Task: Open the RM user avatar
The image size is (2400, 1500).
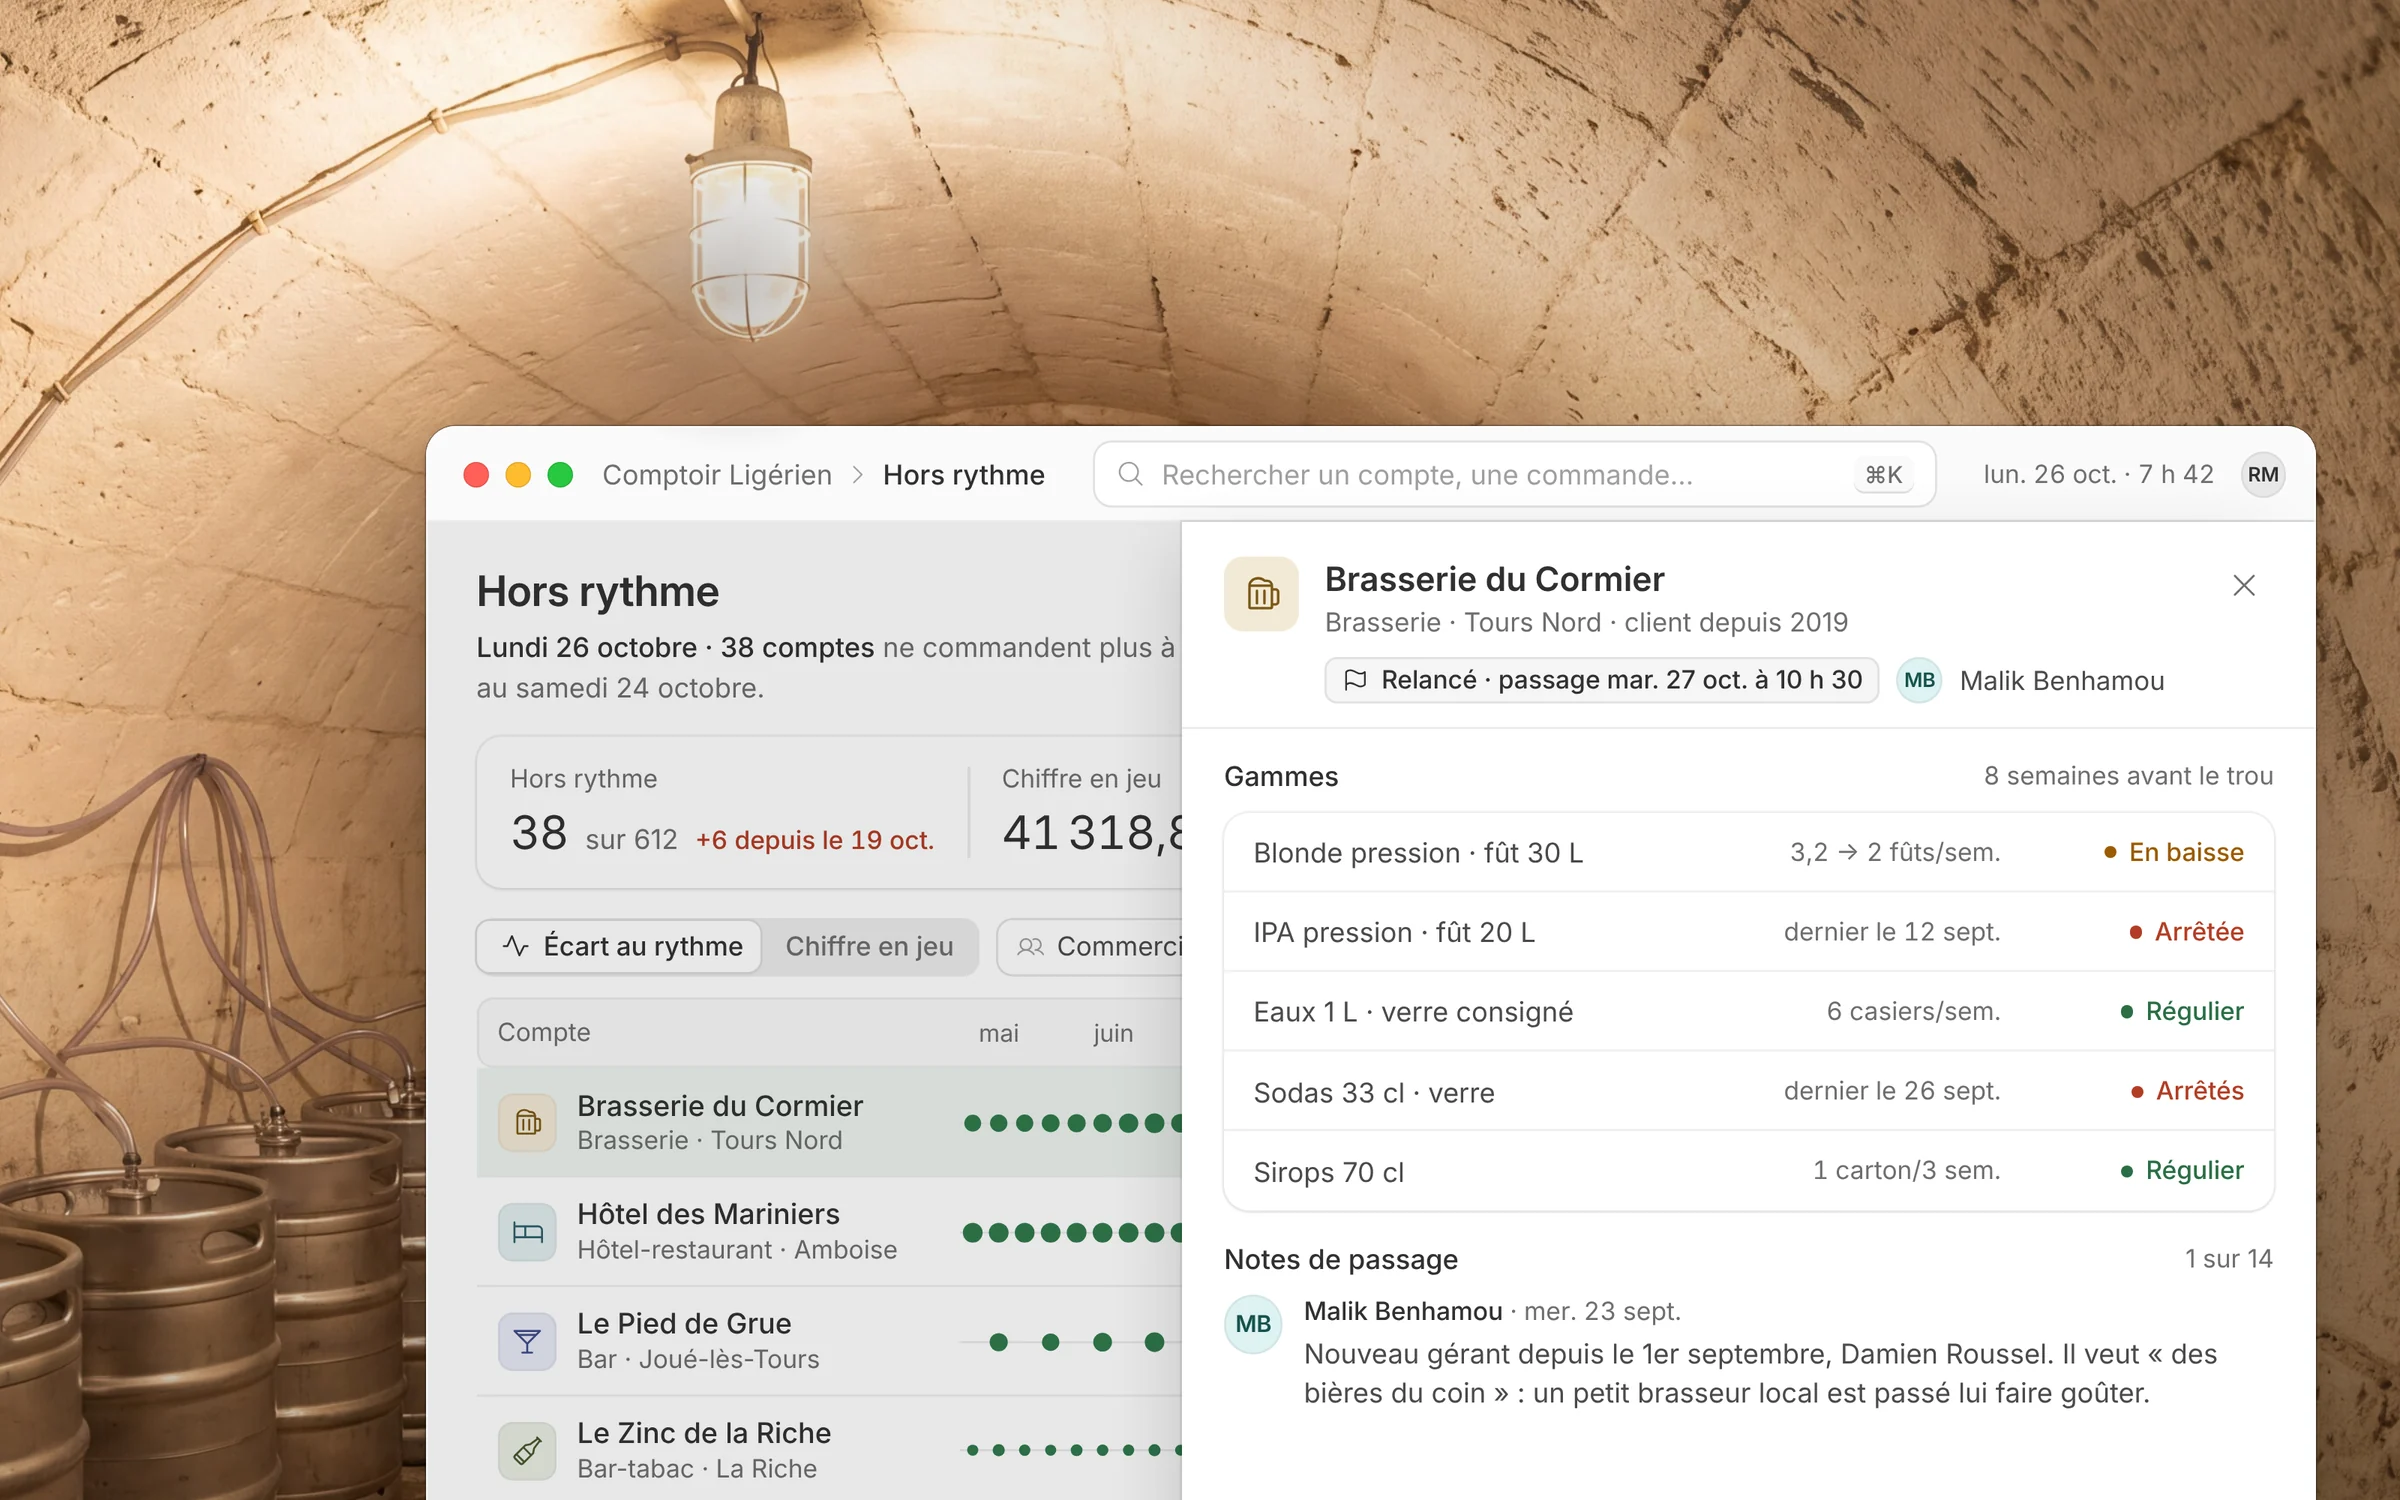Action: coord(2263,474)
